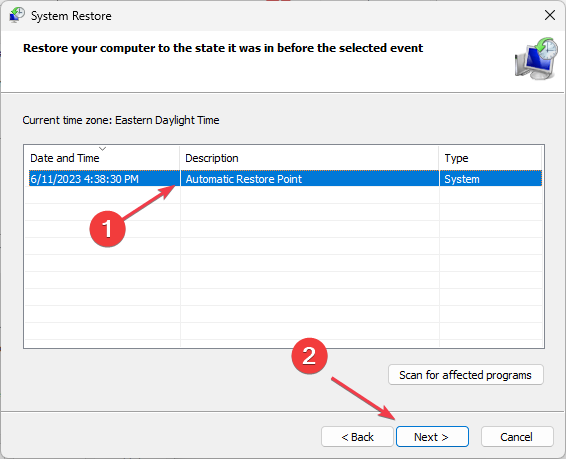
Task: Click the computer restore clock graphic
Action: pyautogui.click(x=536, y=58)
